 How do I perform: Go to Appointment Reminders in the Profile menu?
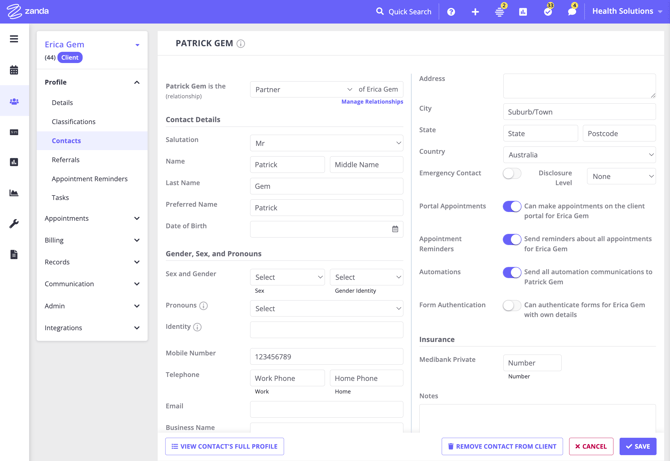click(x=90, y=179)
